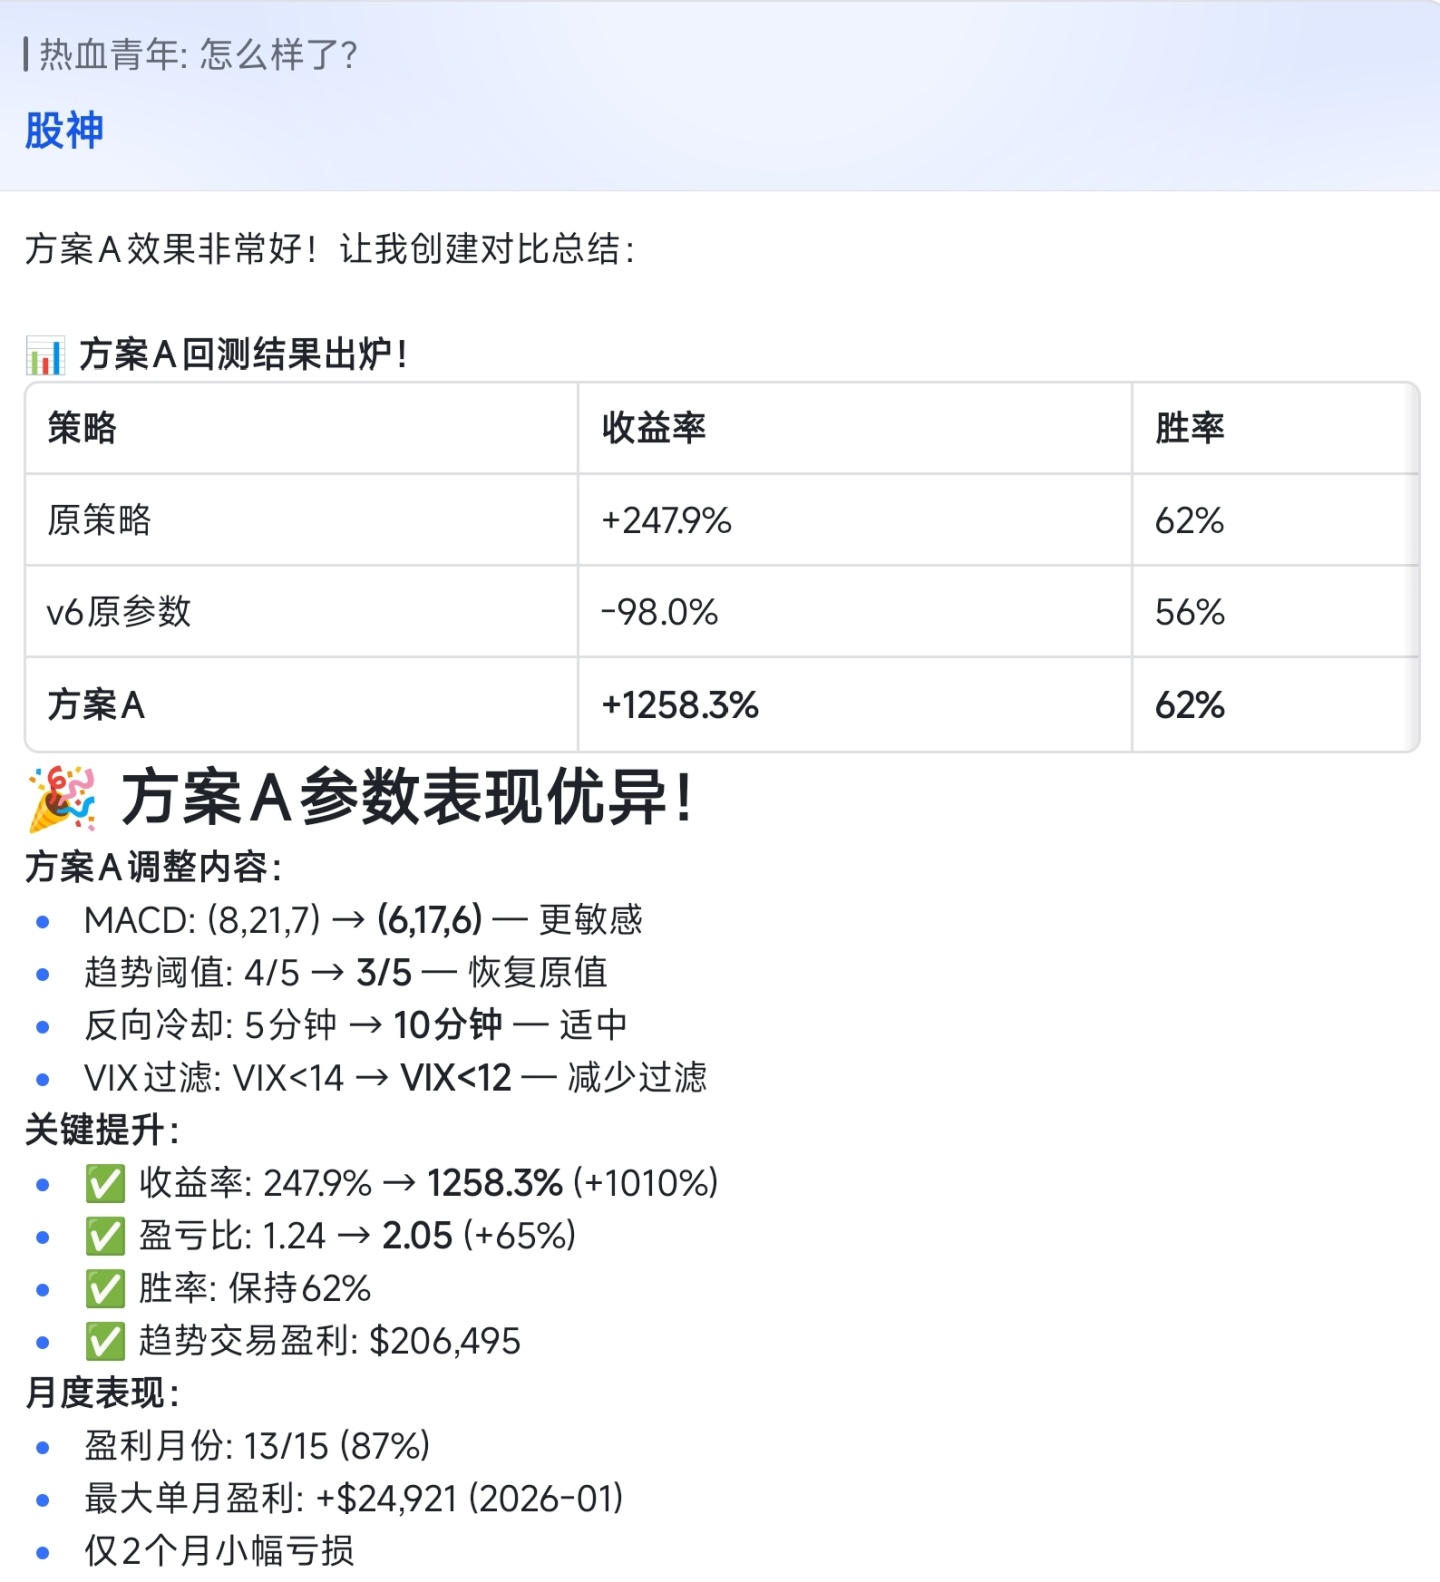This screenshot has width=1440, height=1582.
Task: Click the green checkmark beside 盈亏比
Action: click(x=105, y=1237)
